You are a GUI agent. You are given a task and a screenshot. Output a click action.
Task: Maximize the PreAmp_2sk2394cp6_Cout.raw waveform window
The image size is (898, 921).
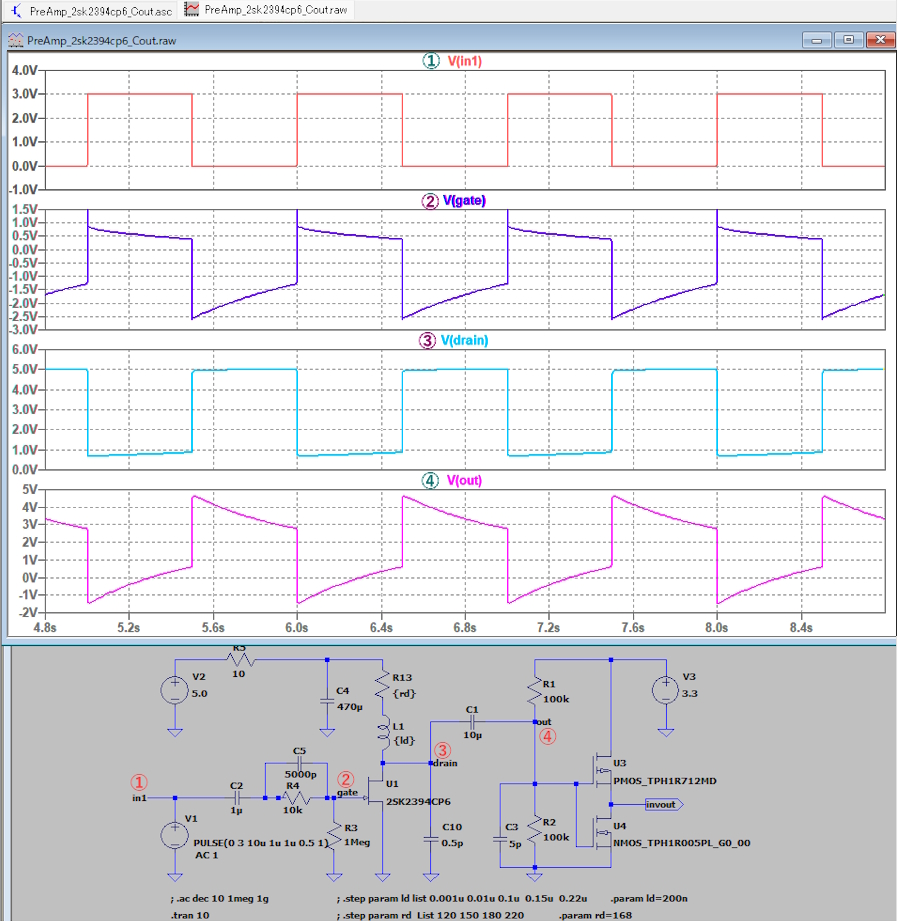848,40
